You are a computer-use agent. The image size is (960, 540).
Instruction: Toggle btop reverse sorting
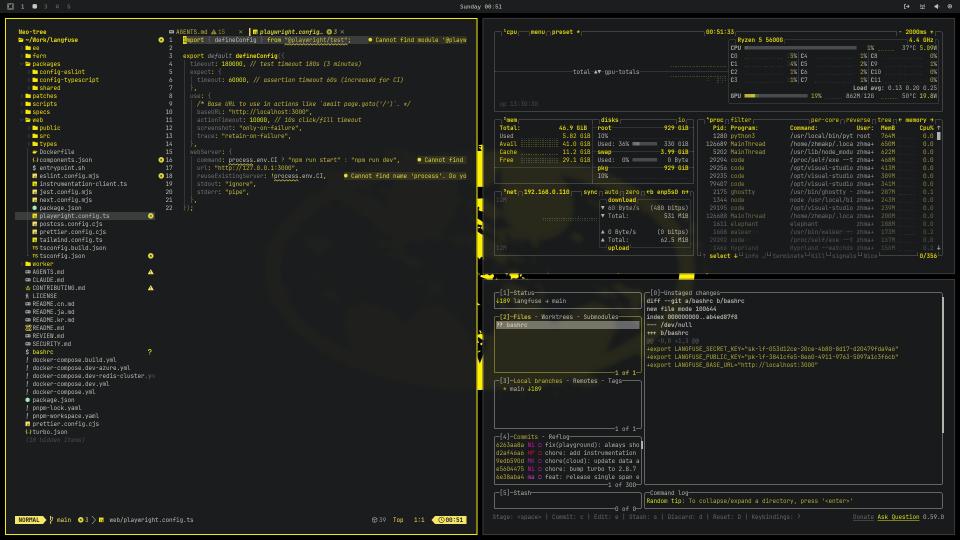[858, 120]
